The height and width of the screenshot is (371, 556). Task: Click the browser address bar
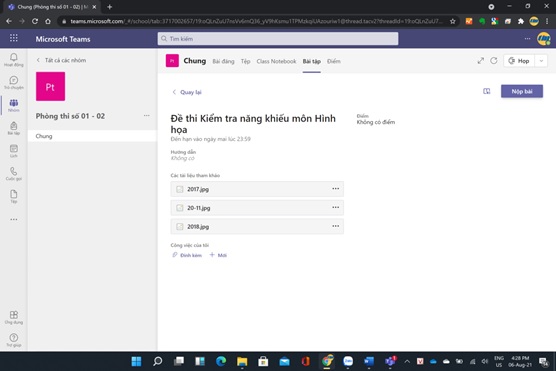click(256, 21)
